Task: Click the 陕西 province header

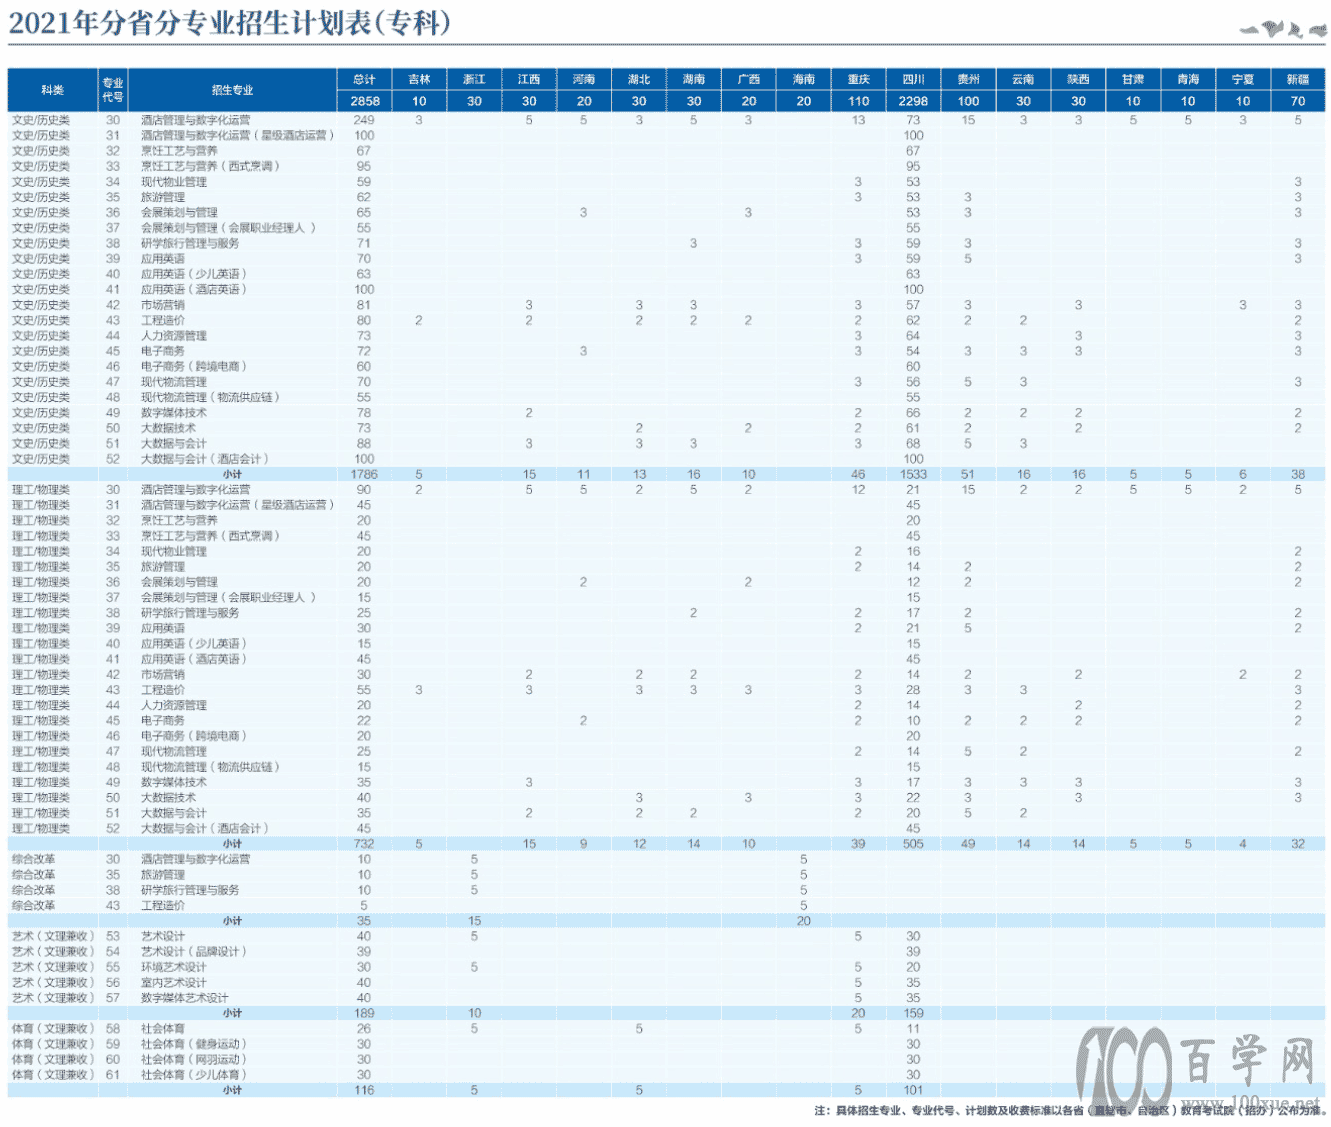Action: 1078,79
